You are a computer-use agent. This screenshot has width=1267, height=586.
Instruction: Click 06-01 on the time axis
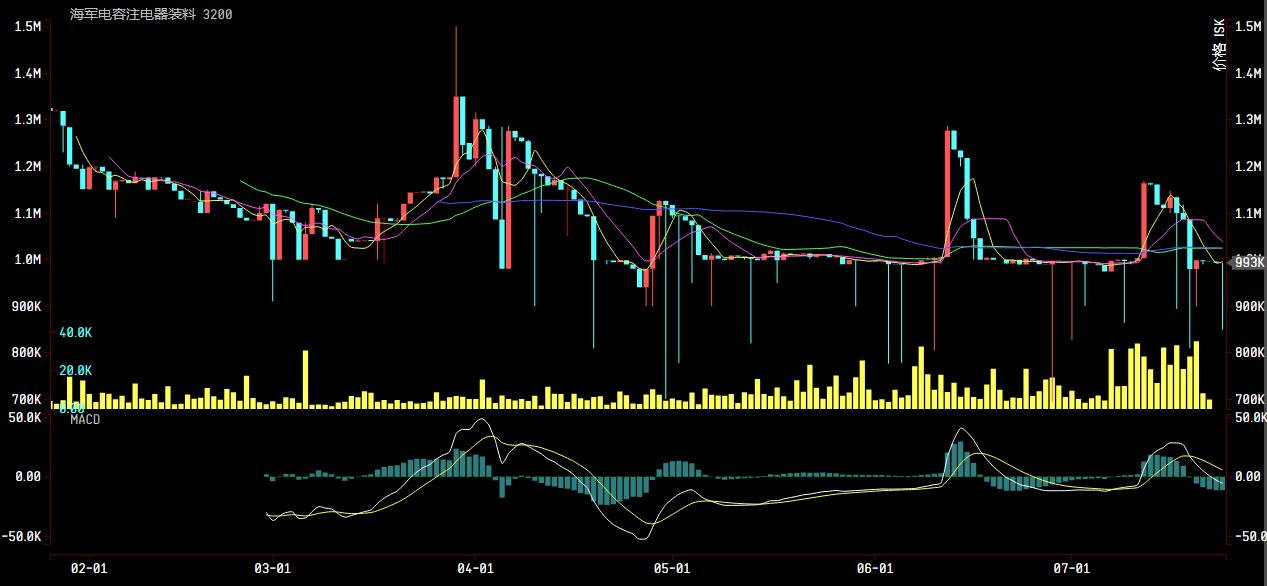click(875, 568)
